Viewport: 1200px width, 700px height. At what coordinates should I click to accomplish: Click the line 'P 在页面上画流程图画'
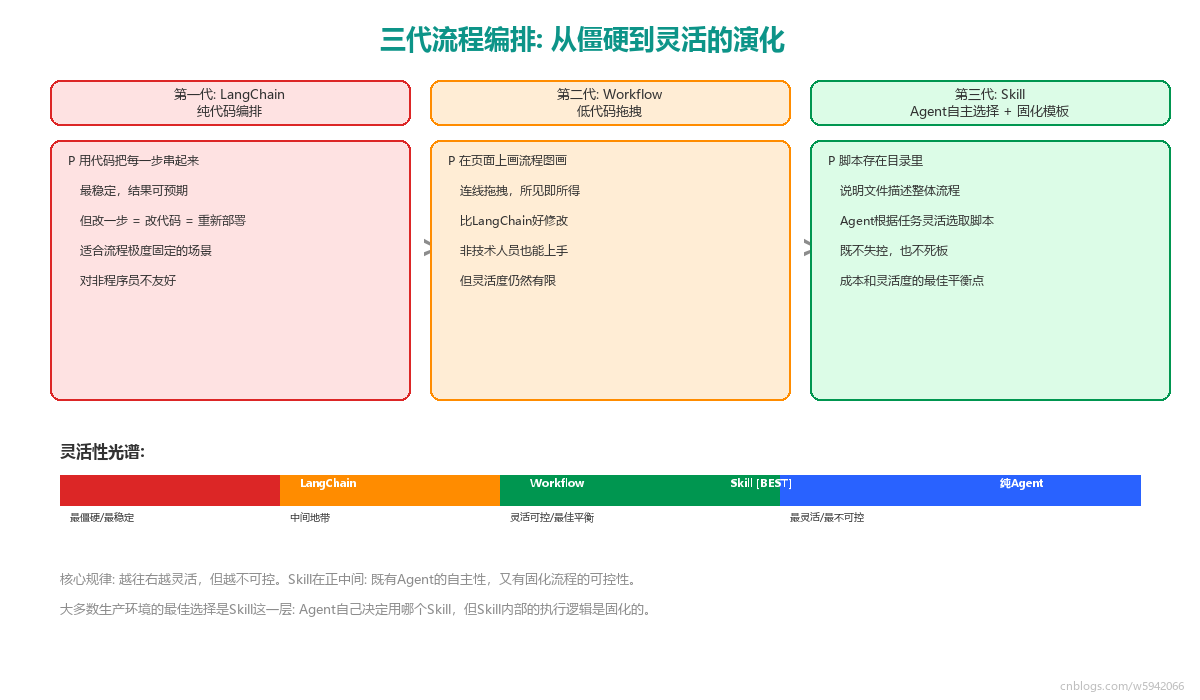[x=508, y=160]
